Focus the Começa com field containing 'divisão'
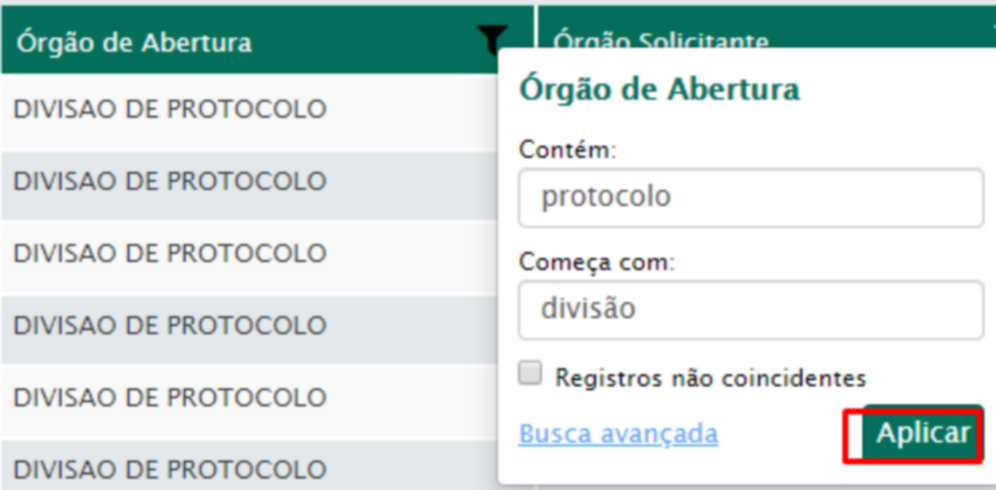Screen dimensions: 996x490 pos(751,310)
